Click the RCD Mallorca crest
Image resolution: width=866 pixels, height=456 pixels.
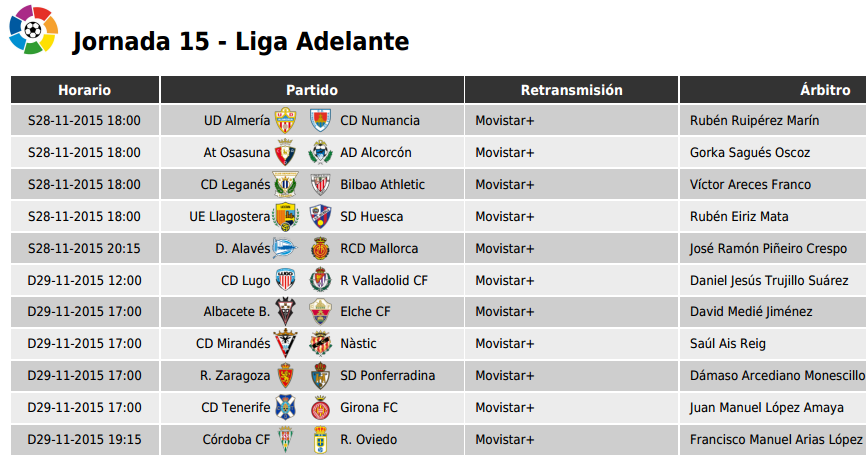pyautogui.click(x=320, y=248)
